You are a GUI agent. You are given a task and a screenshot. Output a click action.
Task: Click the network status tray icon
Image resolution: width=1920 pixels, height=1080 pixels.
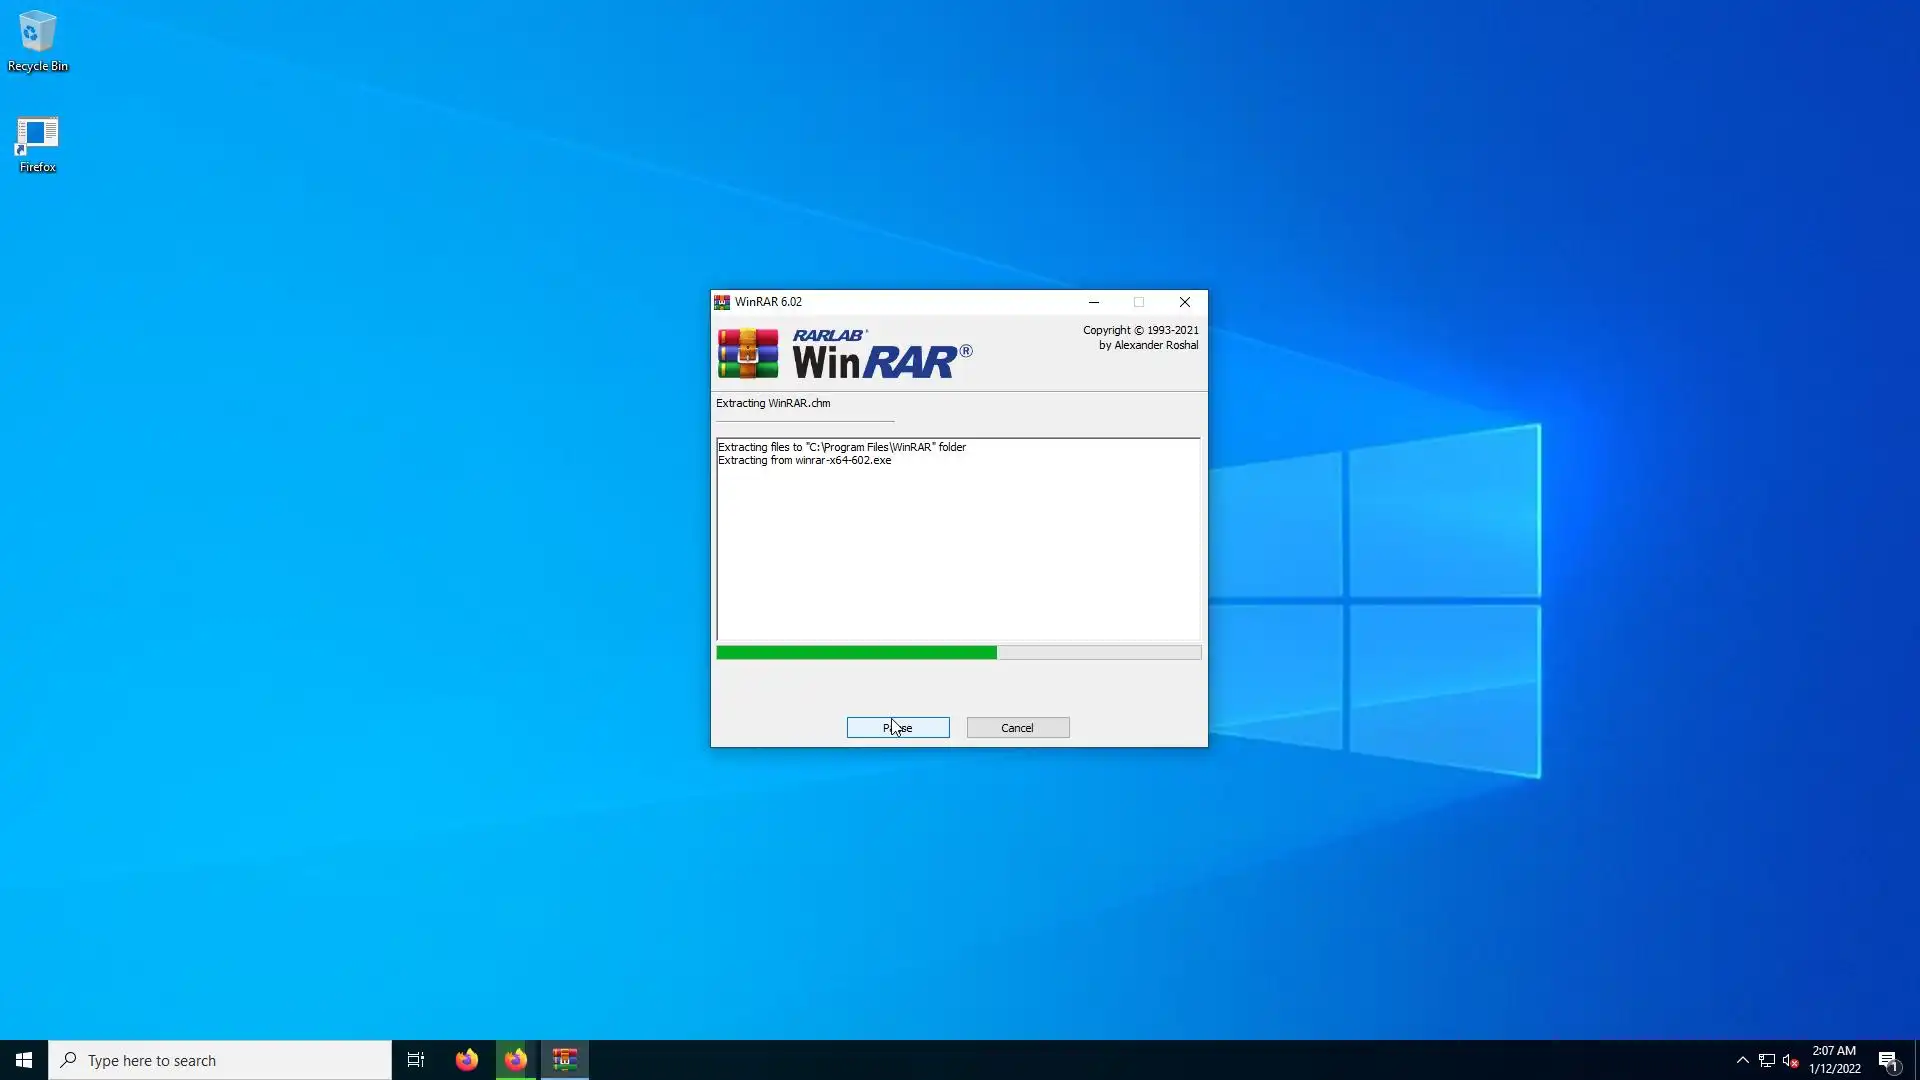(1767, 1060)
